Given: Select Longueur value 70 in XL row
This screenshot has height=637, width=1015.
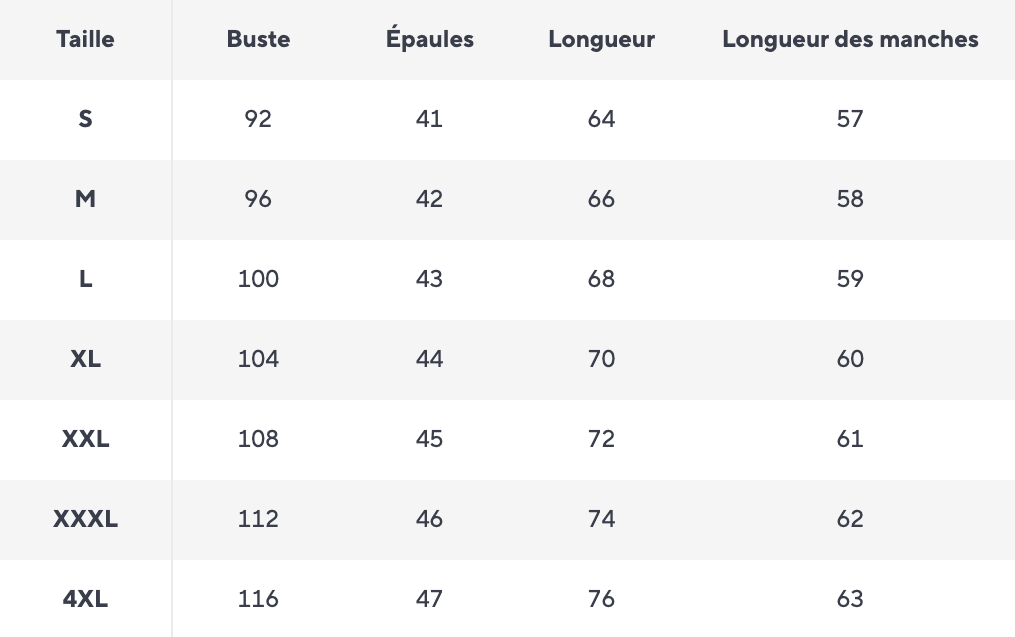Looking at the screenshot, I should pos(601,359).
